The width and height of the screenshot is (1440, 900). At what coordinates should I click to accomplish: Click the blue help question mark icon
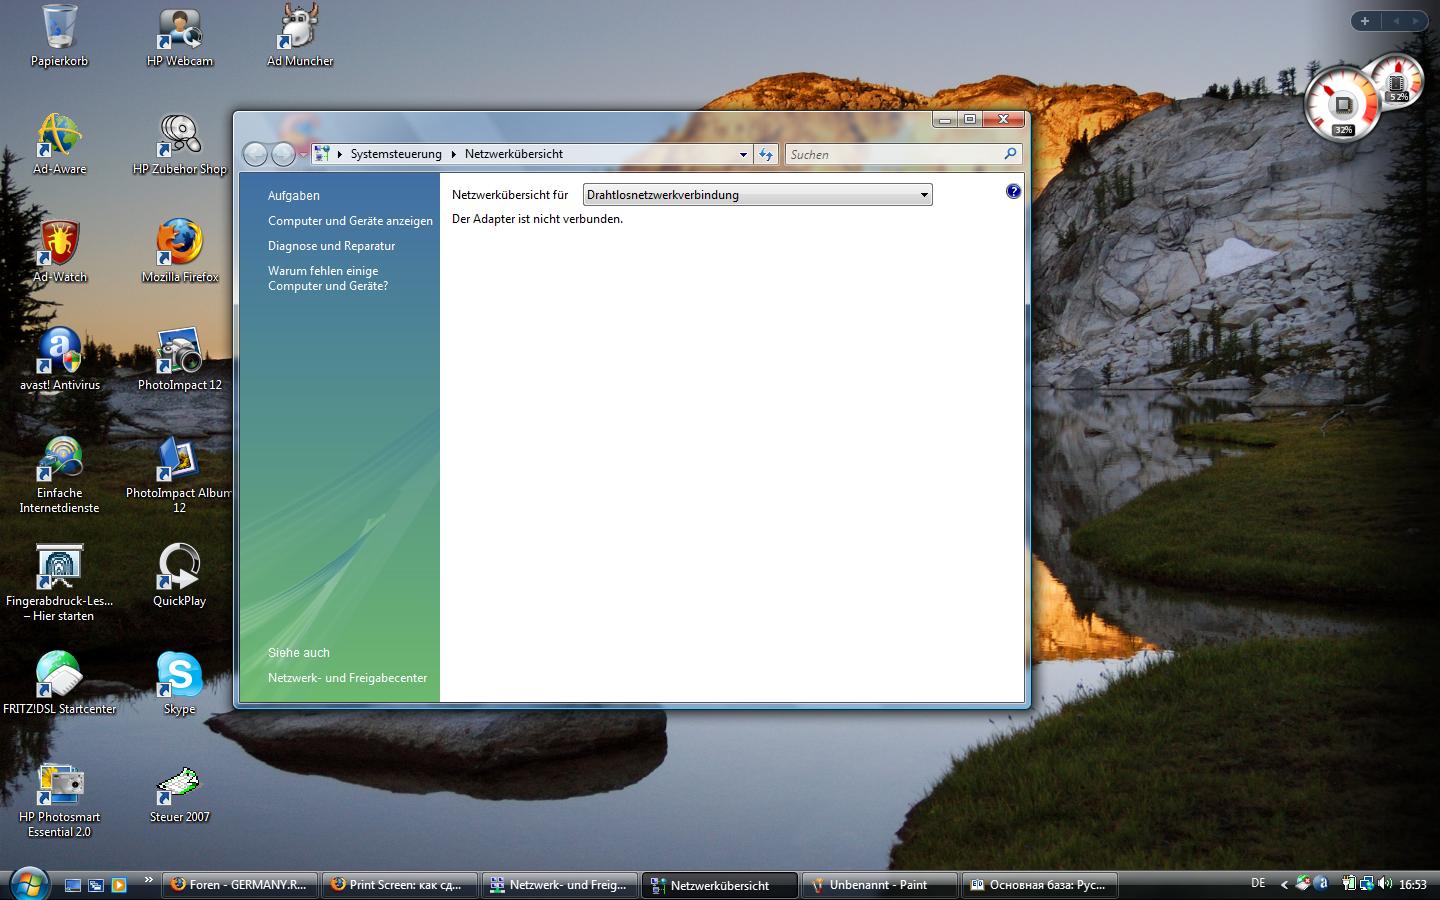[1013, 191]
